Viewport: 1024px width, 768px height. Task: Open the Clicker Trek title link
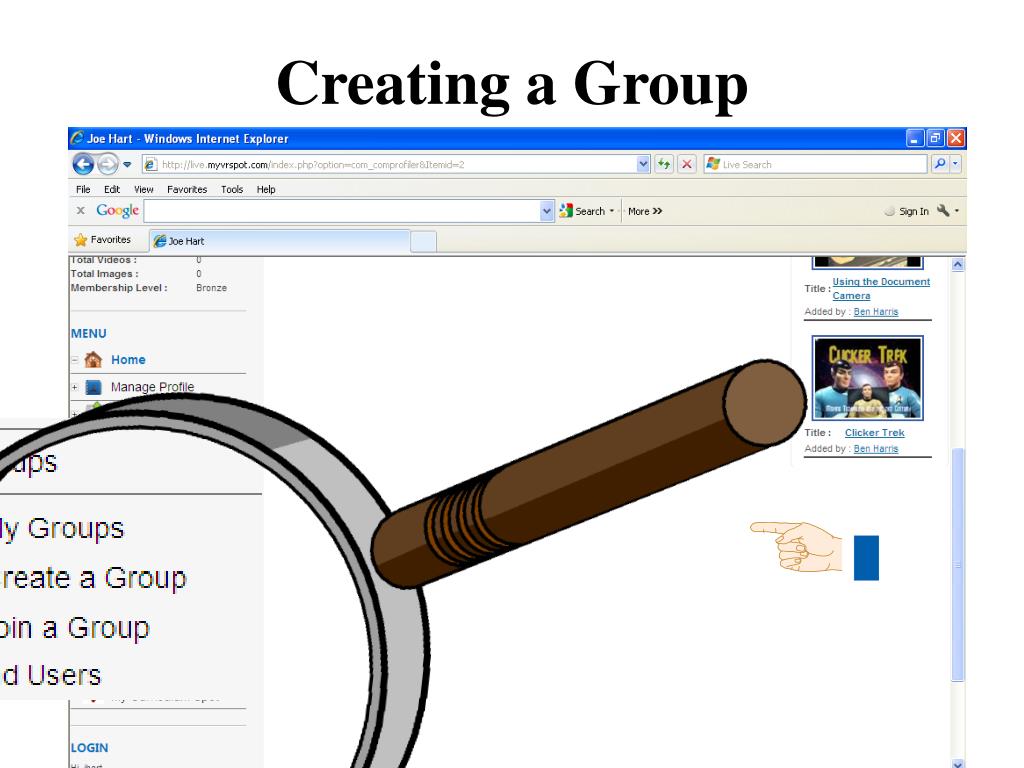(874, 432)
